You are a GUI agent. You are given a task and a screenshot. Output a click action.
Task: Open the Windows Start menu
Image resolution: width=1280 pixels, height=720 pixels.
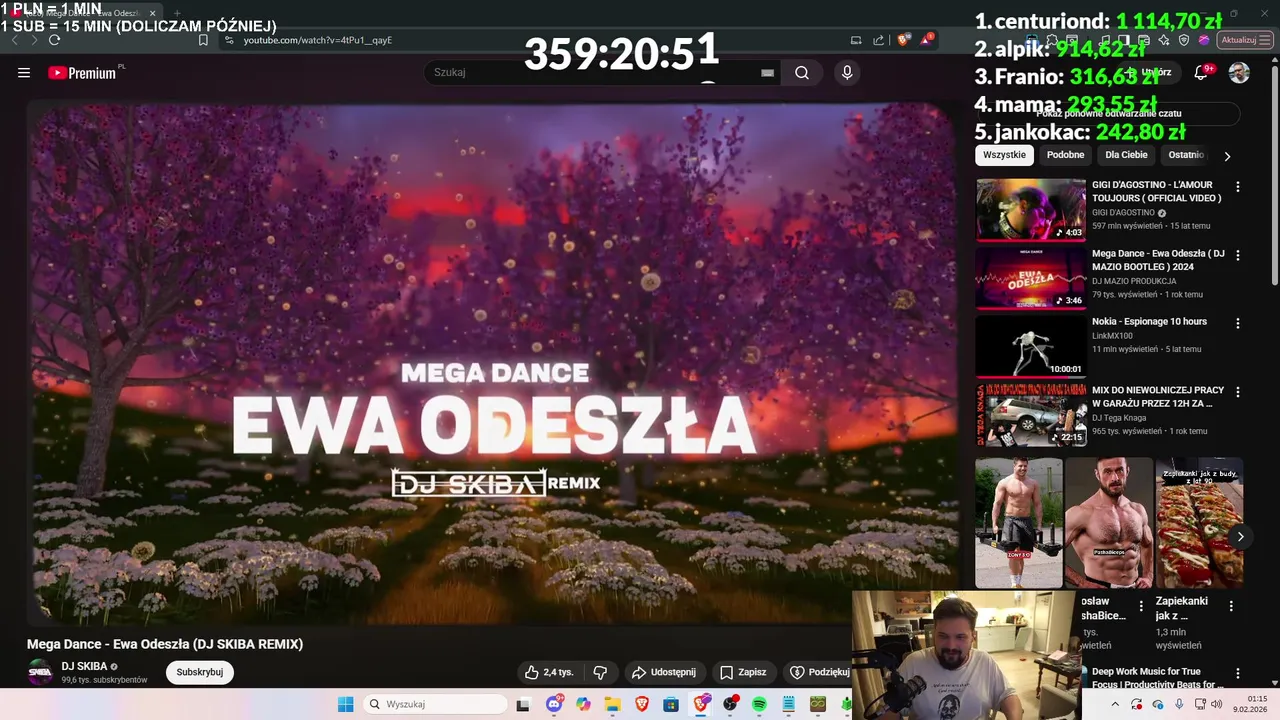tap(346, 704)
